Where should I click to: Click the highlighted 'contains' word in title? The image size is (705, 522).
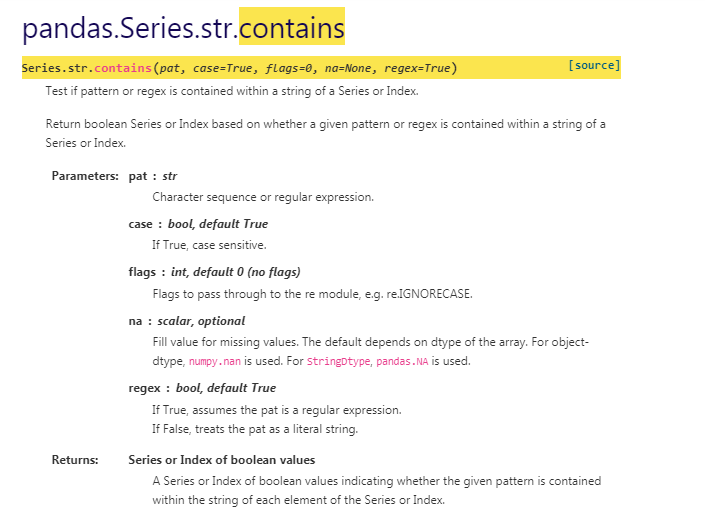tap(292, 27)
